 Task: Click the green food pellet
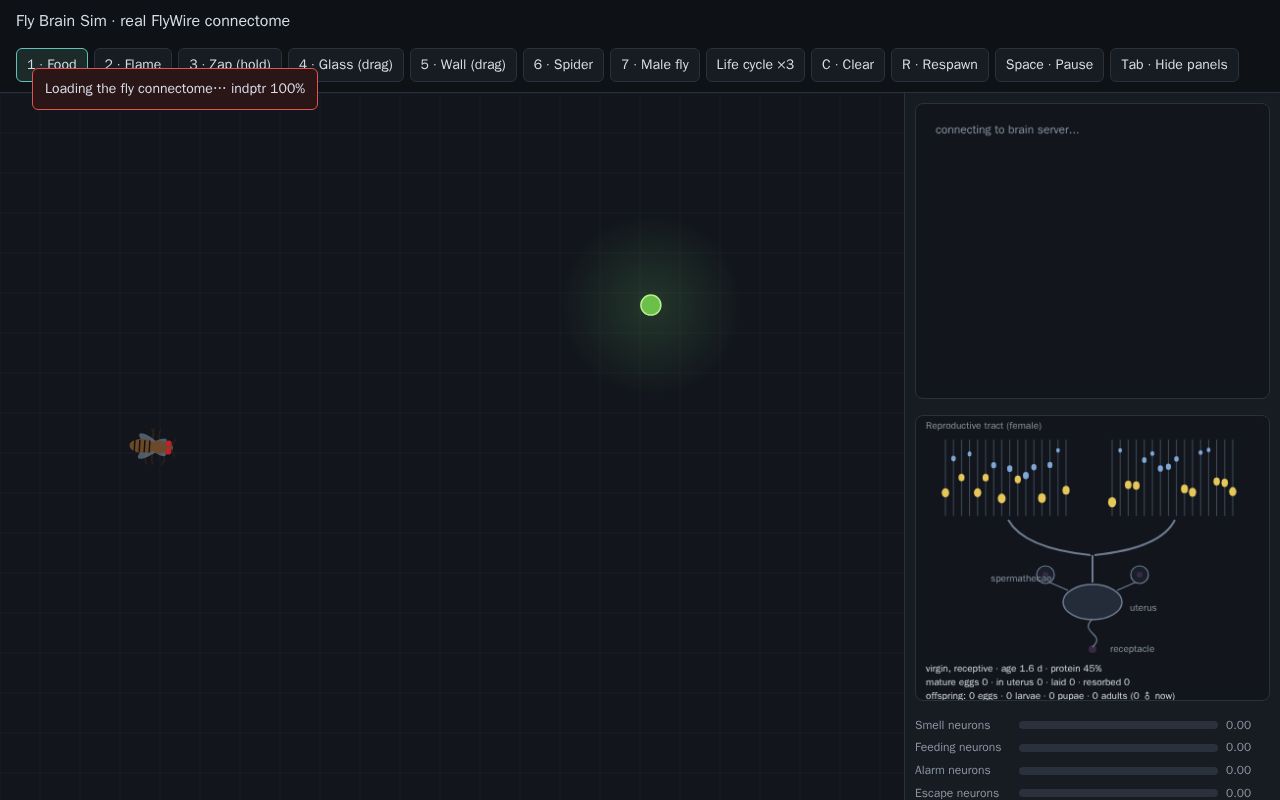[651, 305]
